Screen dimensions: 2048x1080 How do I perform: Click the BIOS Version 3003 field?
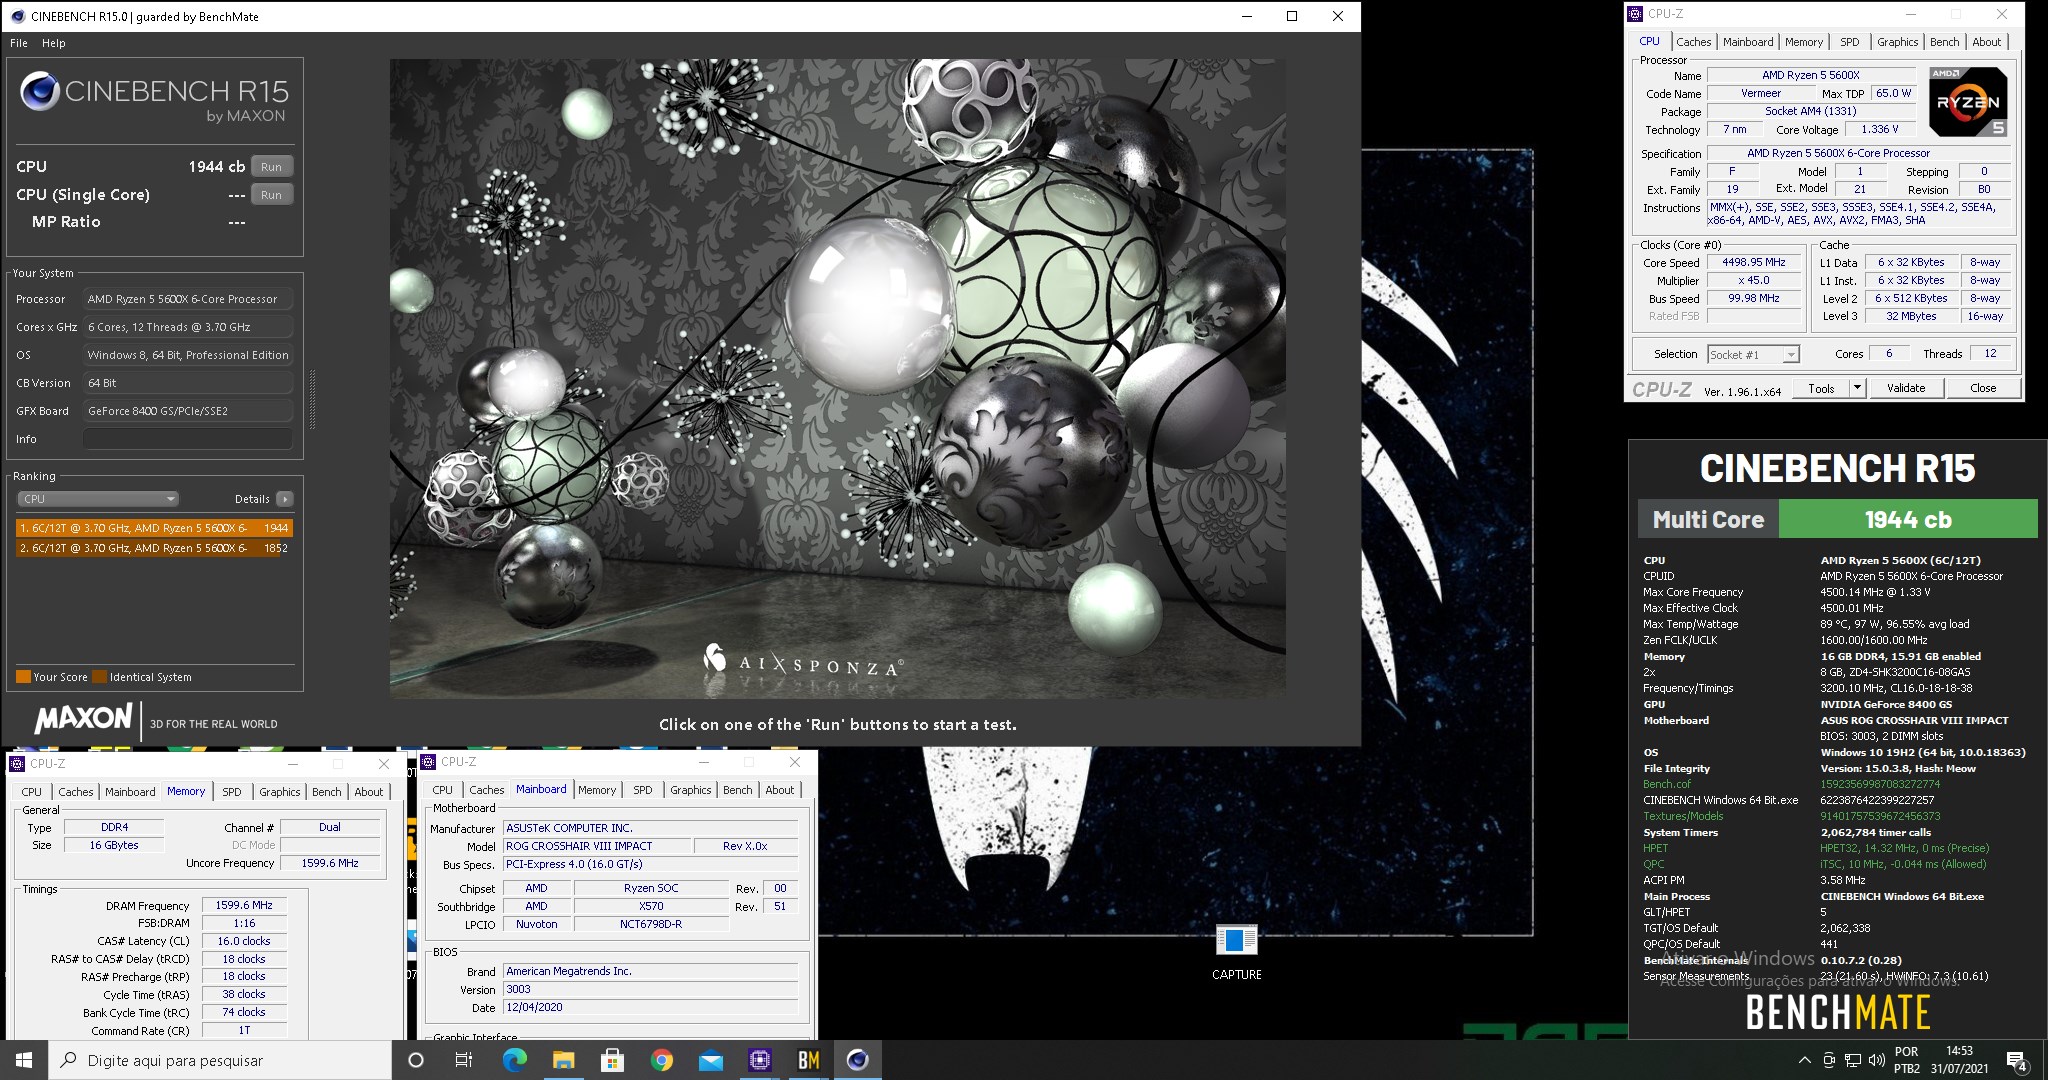[x=650, y=989]
